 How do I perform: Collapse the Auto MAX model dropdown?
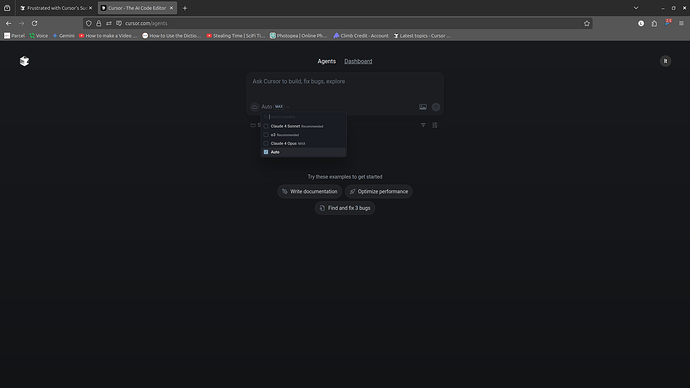click(275, 107)
